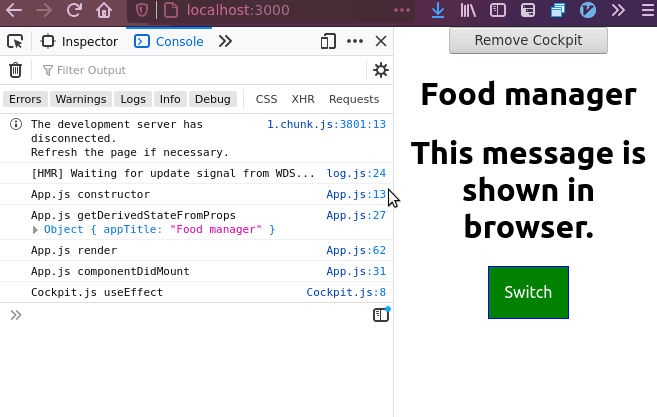Image resolution: width=657 pixels, height=417 pixels.
Task: Open the stacked windows extension icon
Action: coord(558,10)
